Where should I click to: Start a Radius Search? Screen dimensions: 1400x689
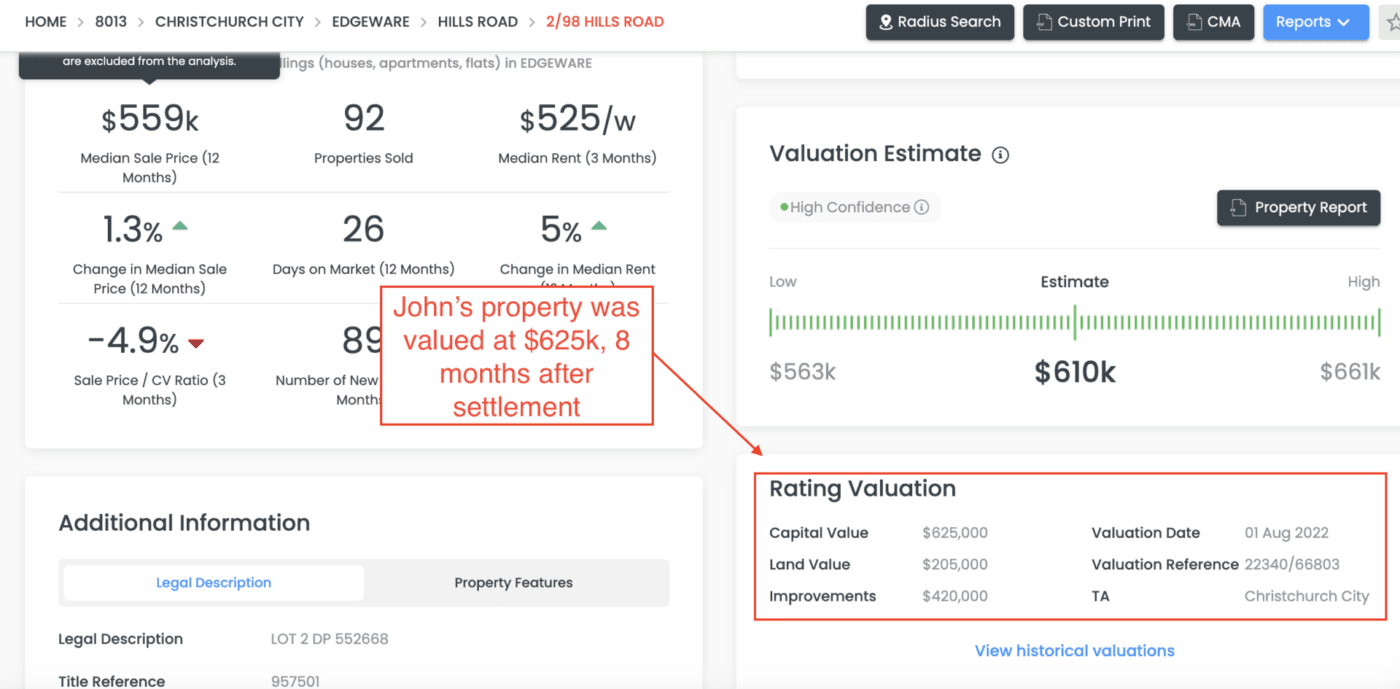[940, 22]
